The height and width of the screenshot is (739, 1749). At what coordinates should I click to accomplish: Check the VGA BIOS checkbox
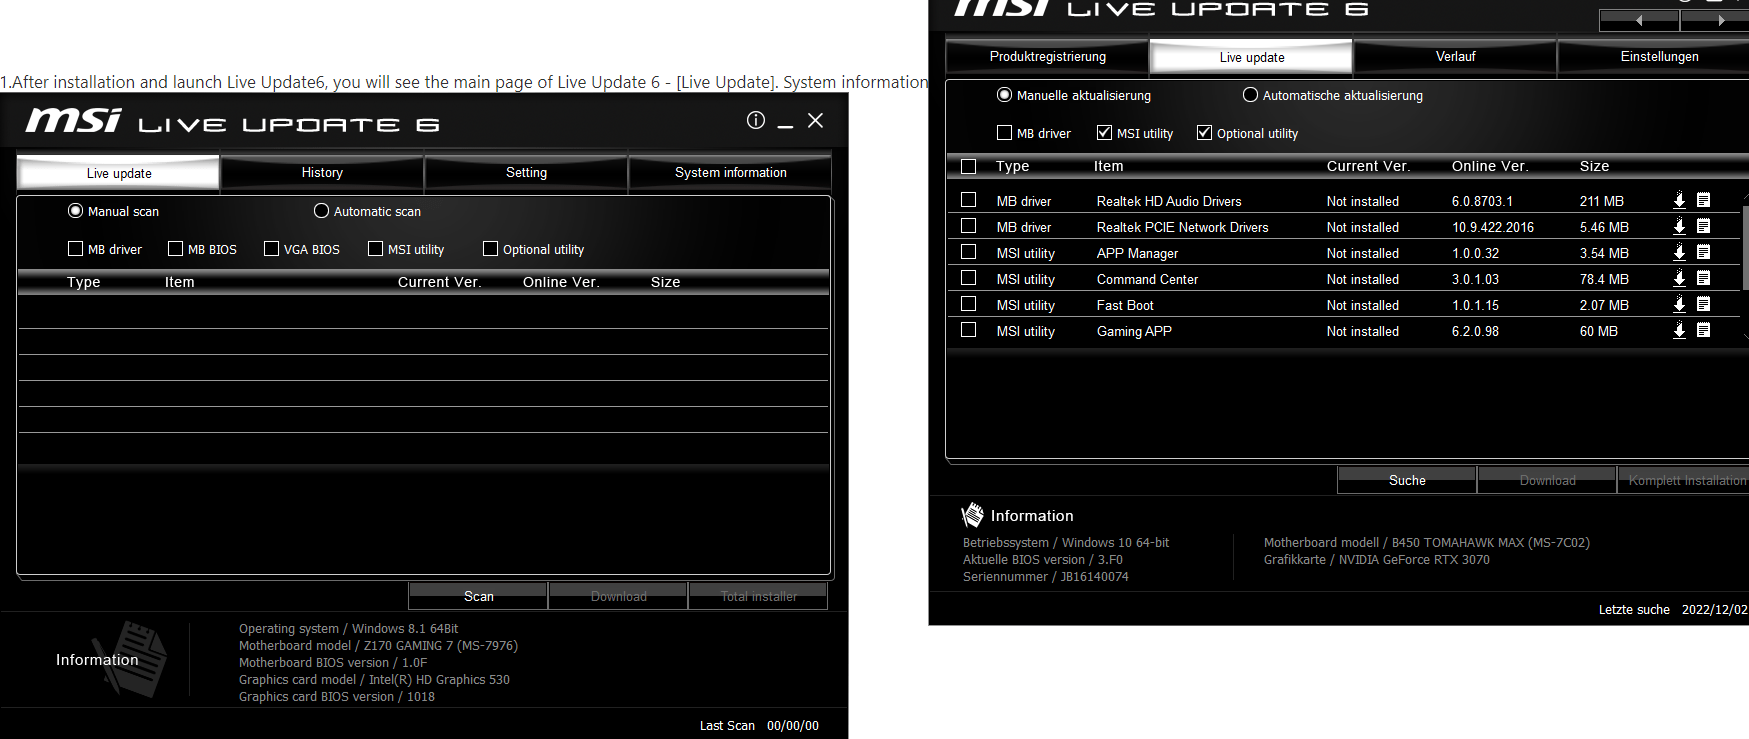pyautogui.click(x=271, y=248)
